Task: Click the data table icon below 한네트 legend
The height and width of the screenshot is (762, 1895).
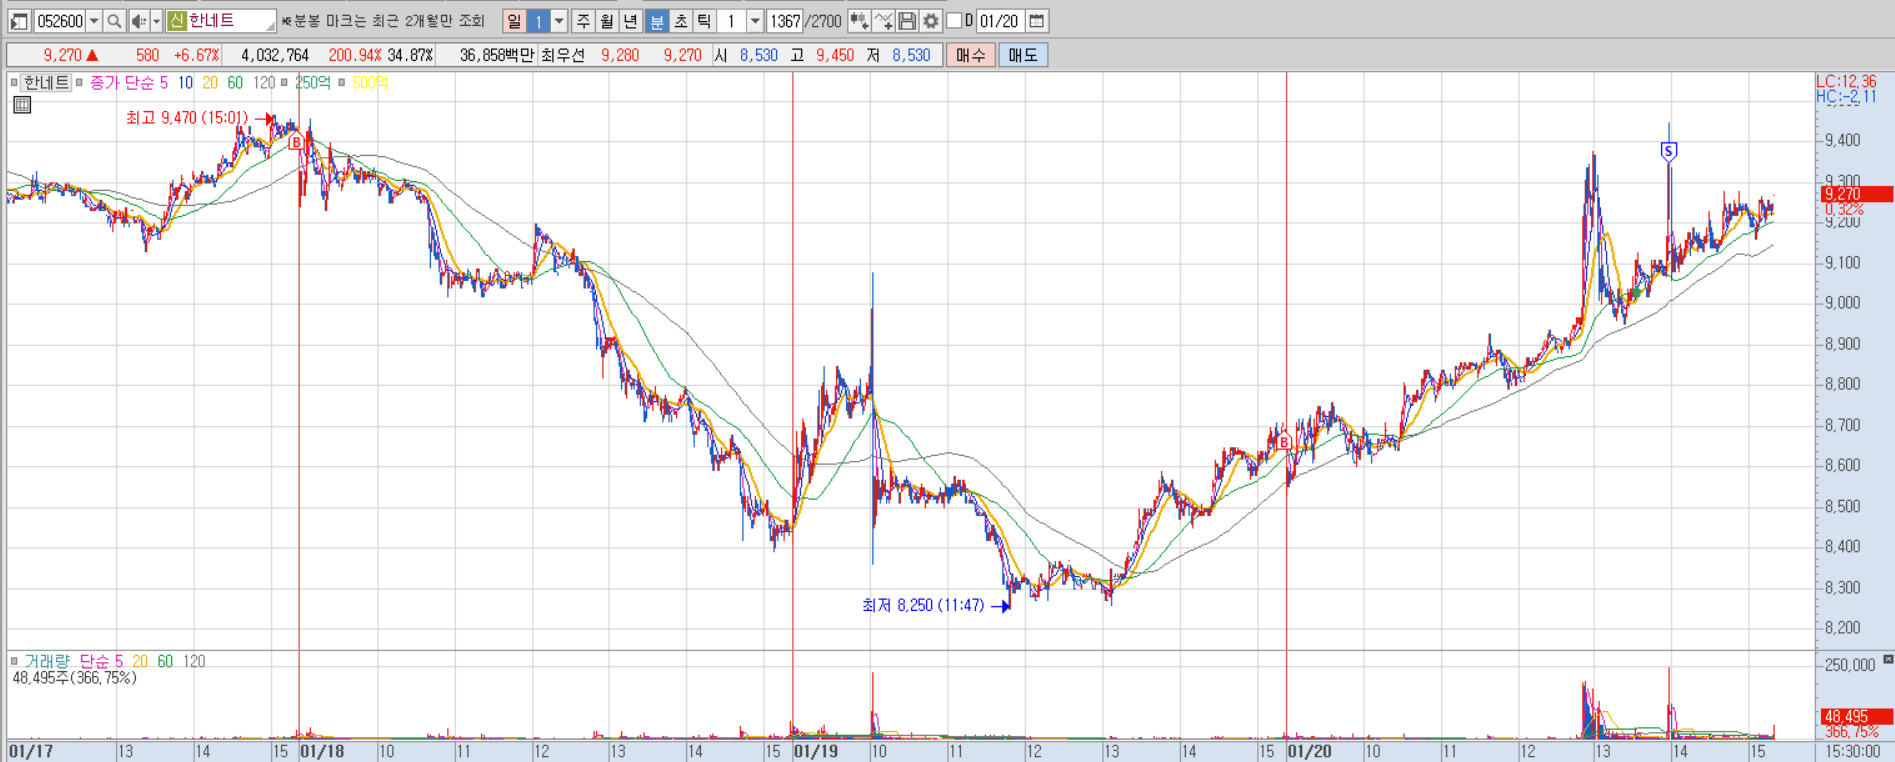Action: (22, 105)
